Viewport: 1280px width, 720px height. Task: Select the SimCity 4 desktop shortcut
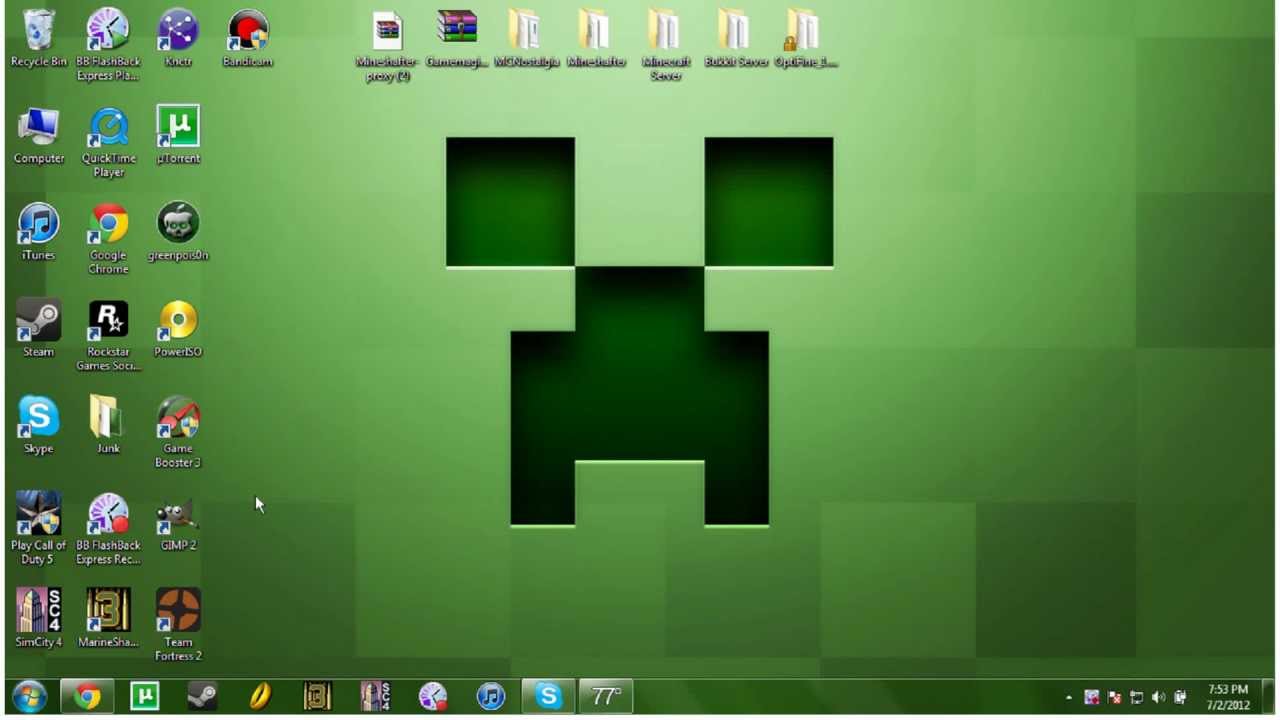pos(38,619)
